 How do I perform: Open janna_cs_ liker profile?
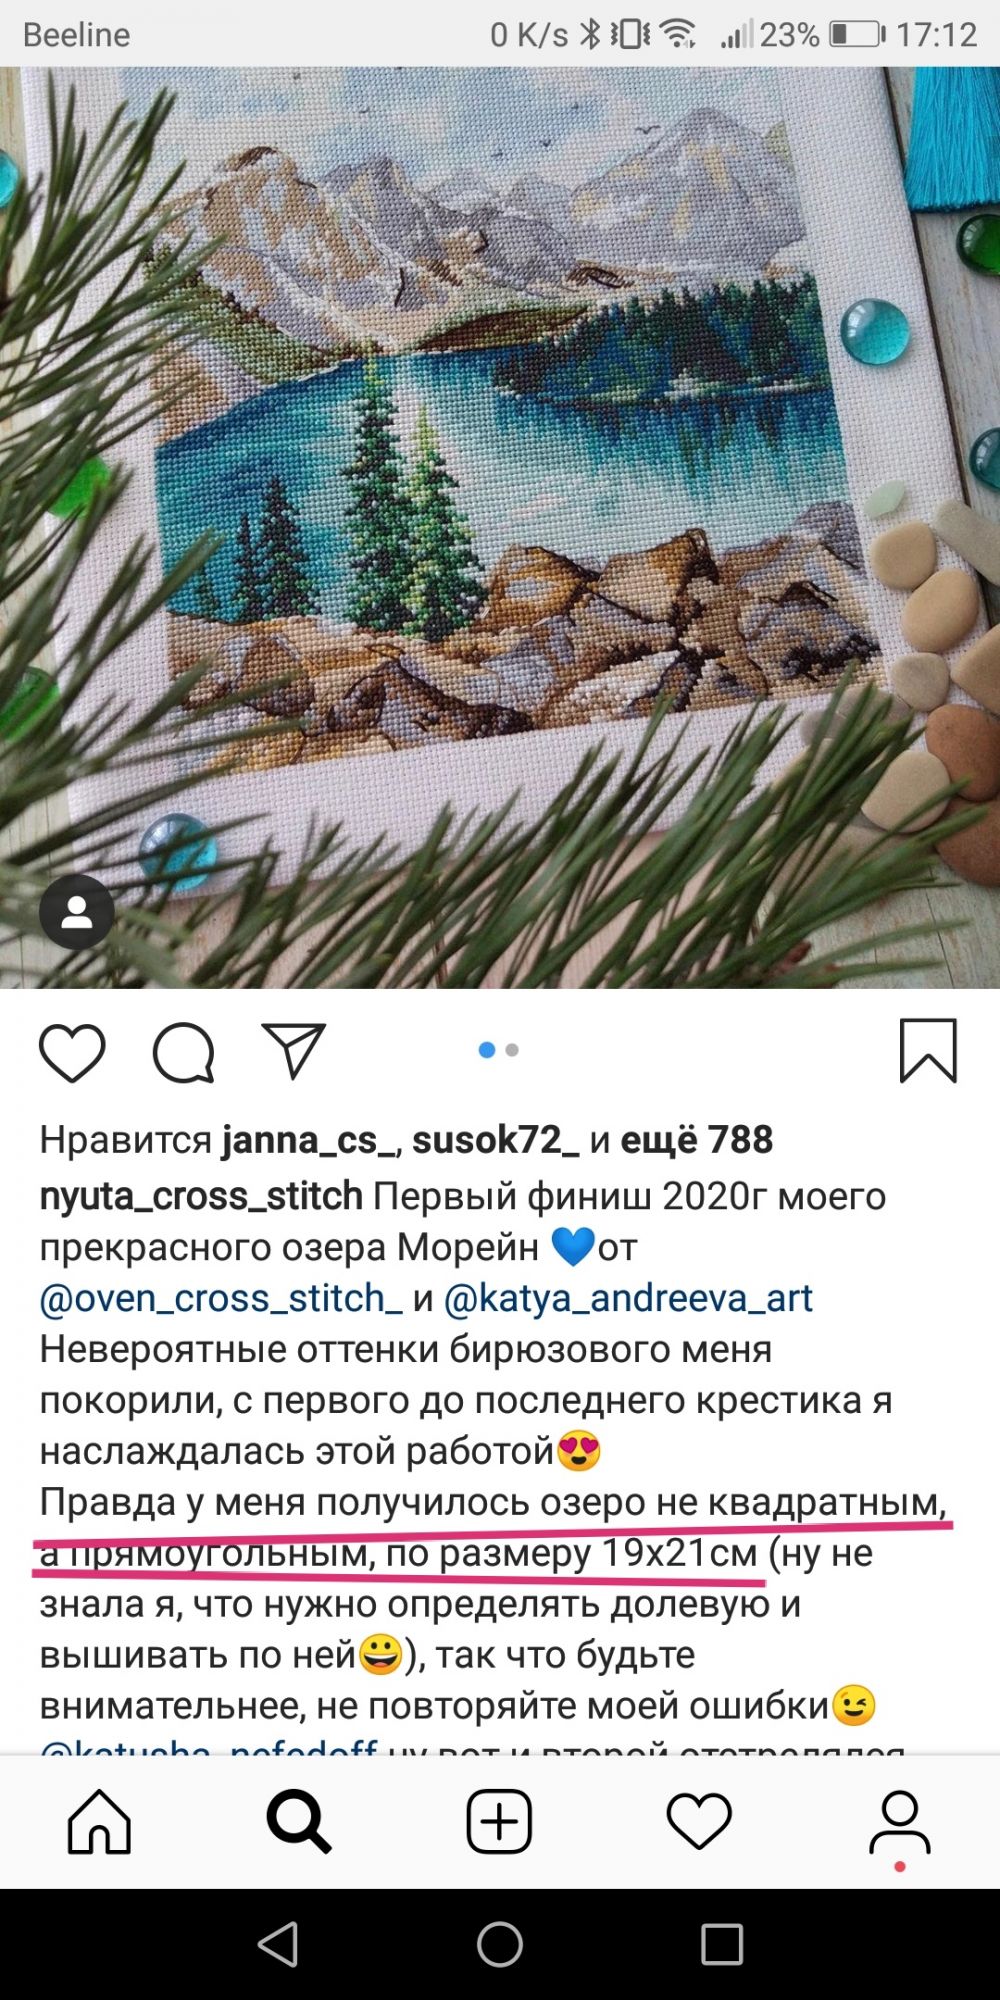click(x=309, y=1140)
